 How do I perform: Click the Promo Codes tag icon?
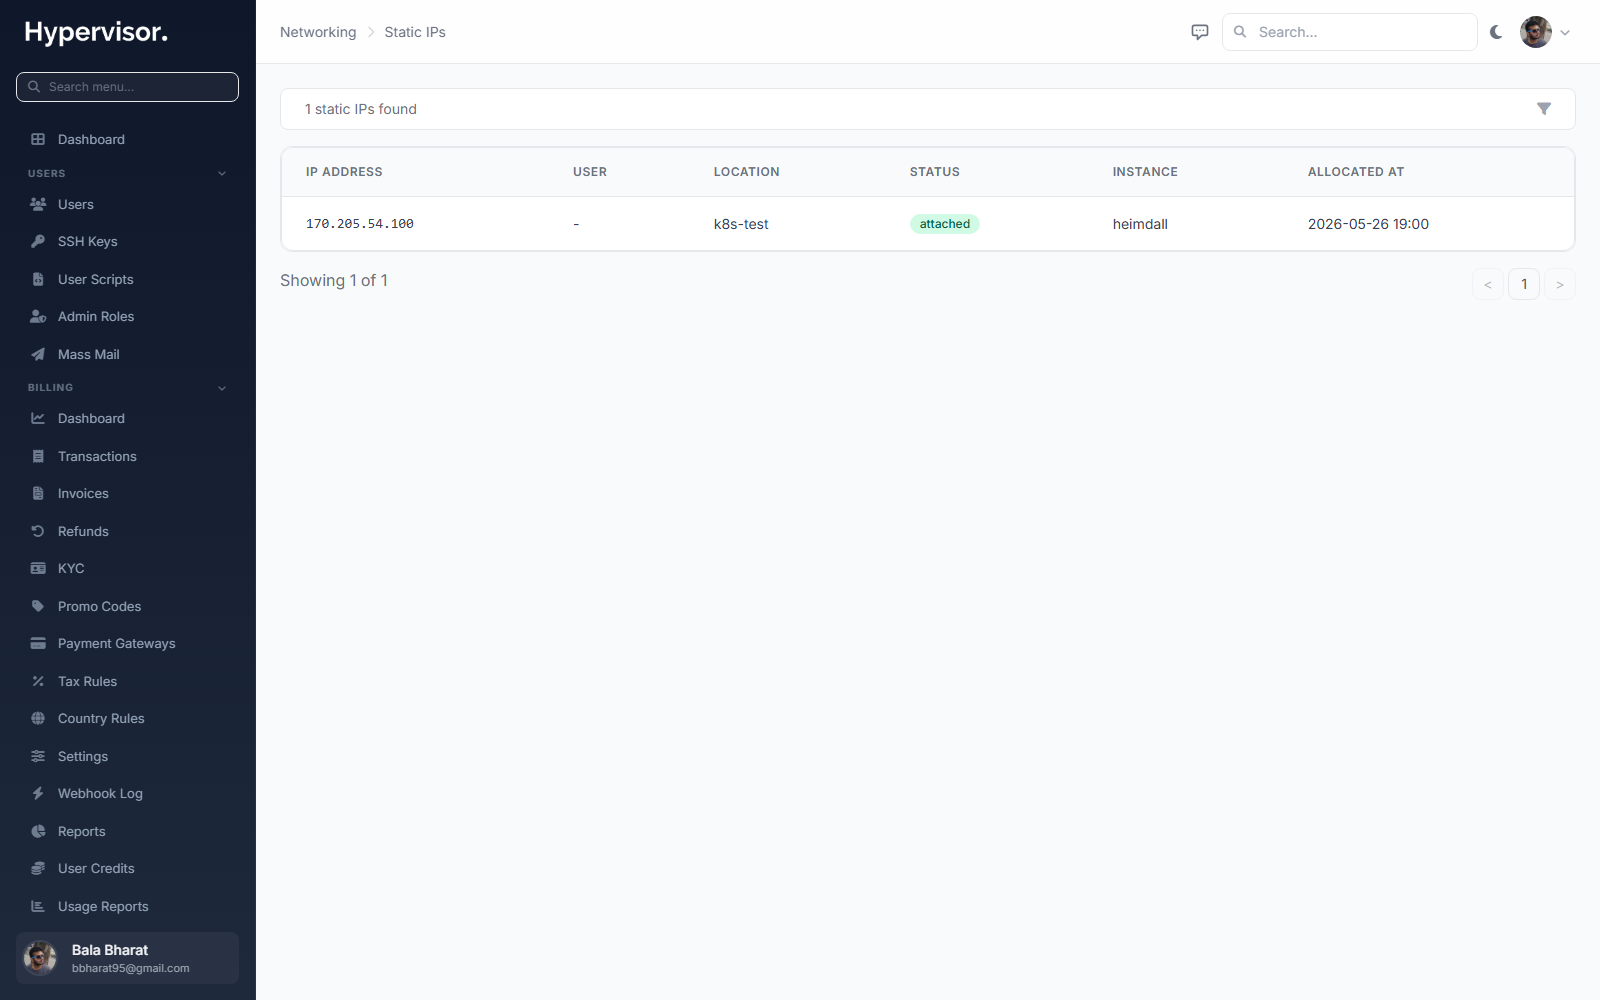pyautogui.click(x=38, y=606)
